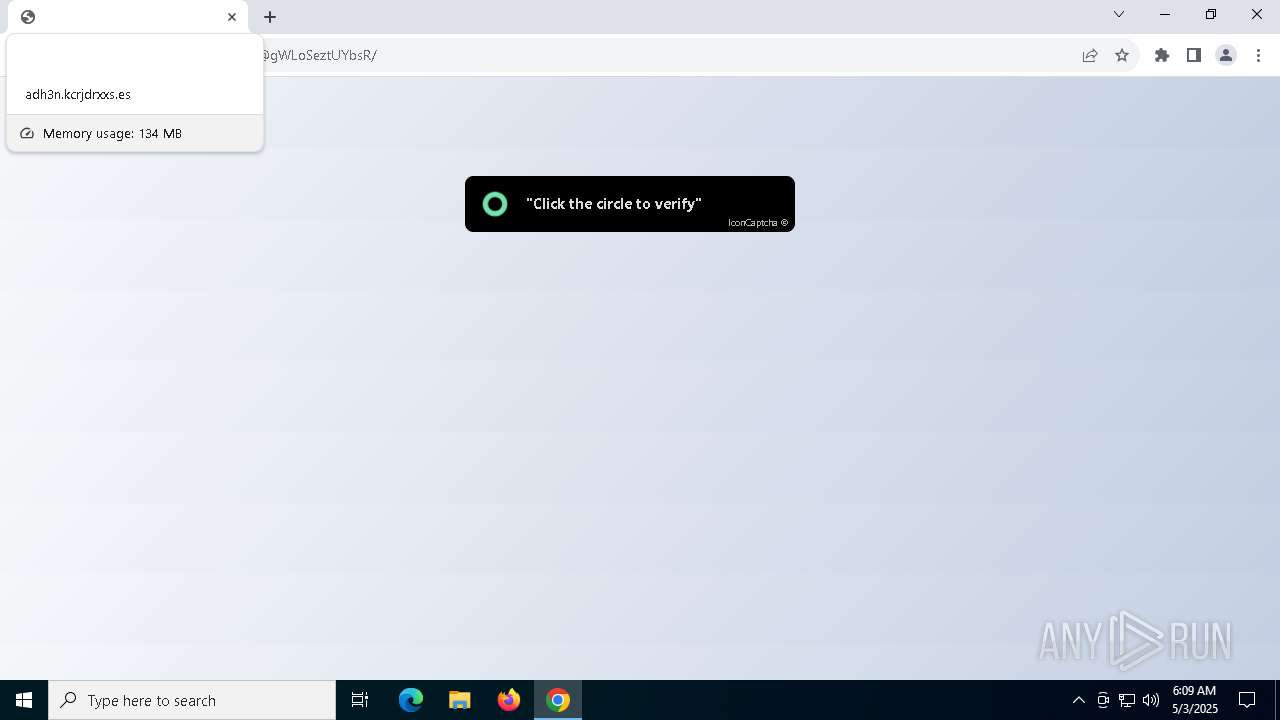Open Task View on taskbar
This screenshot has width=1280, height=720.
tap(360, 700)
